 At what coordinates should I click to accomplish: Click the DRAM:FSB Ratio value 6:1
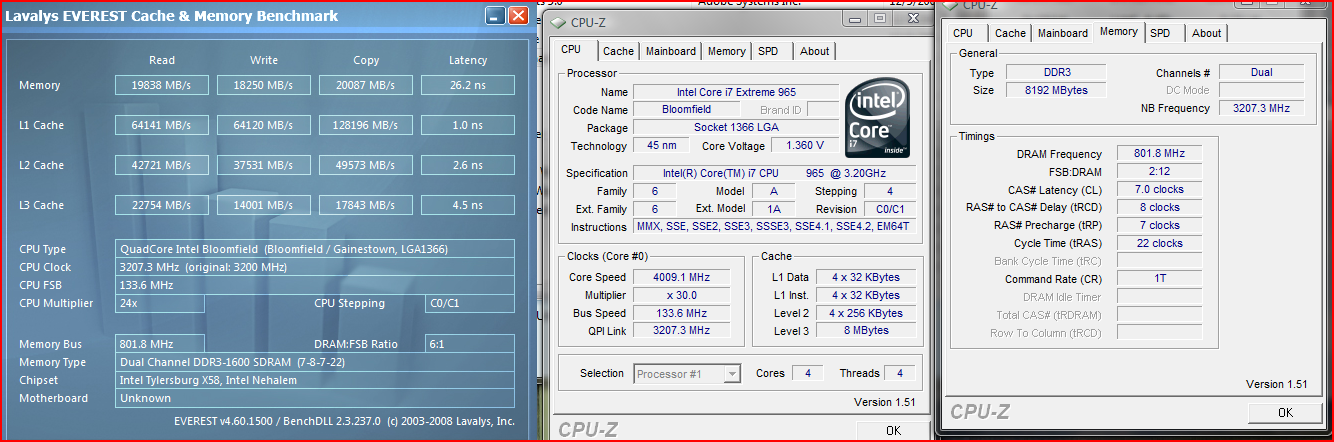click(x=470, y=344)
